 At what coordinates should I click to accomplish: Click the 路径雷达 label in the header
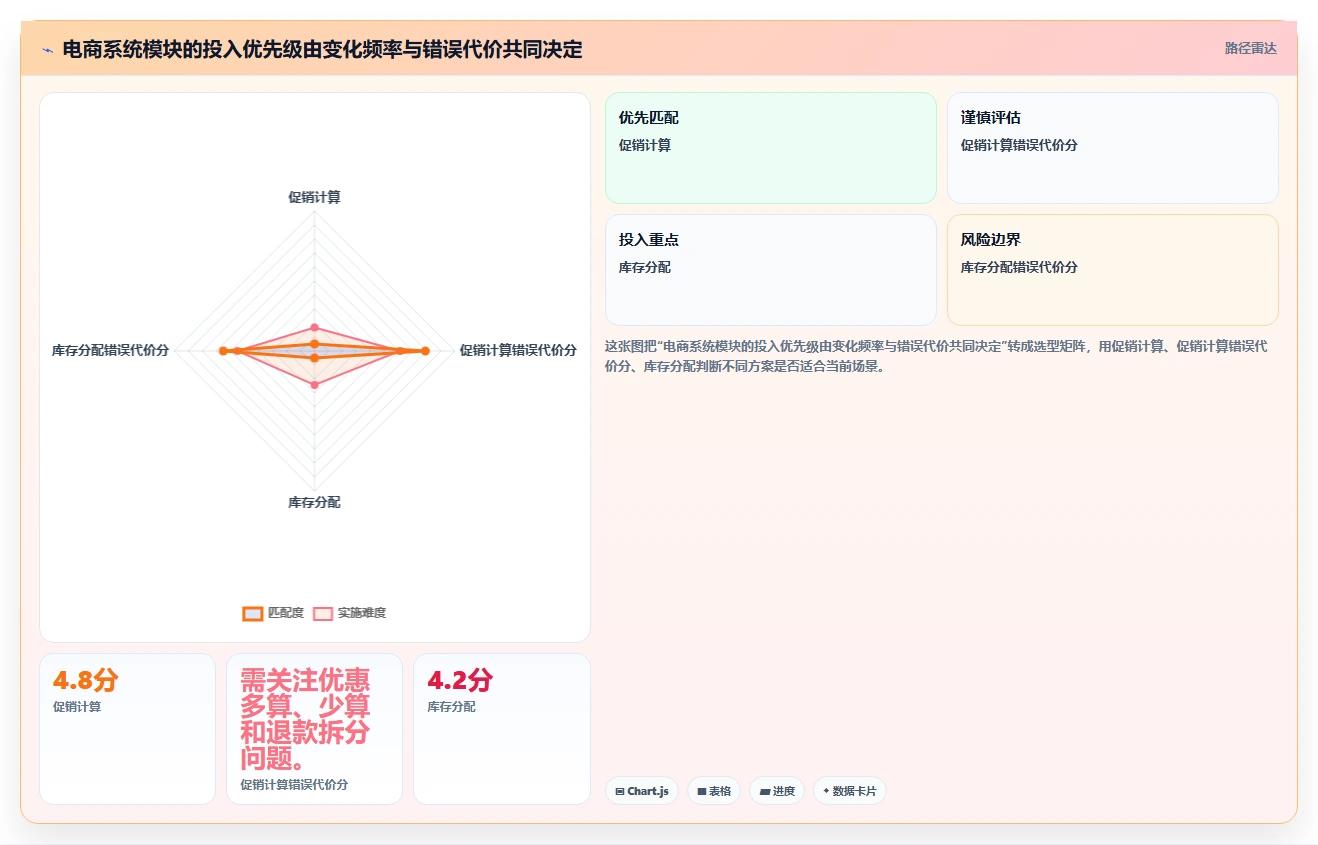pyautogui.click(x=1251, y=48)
